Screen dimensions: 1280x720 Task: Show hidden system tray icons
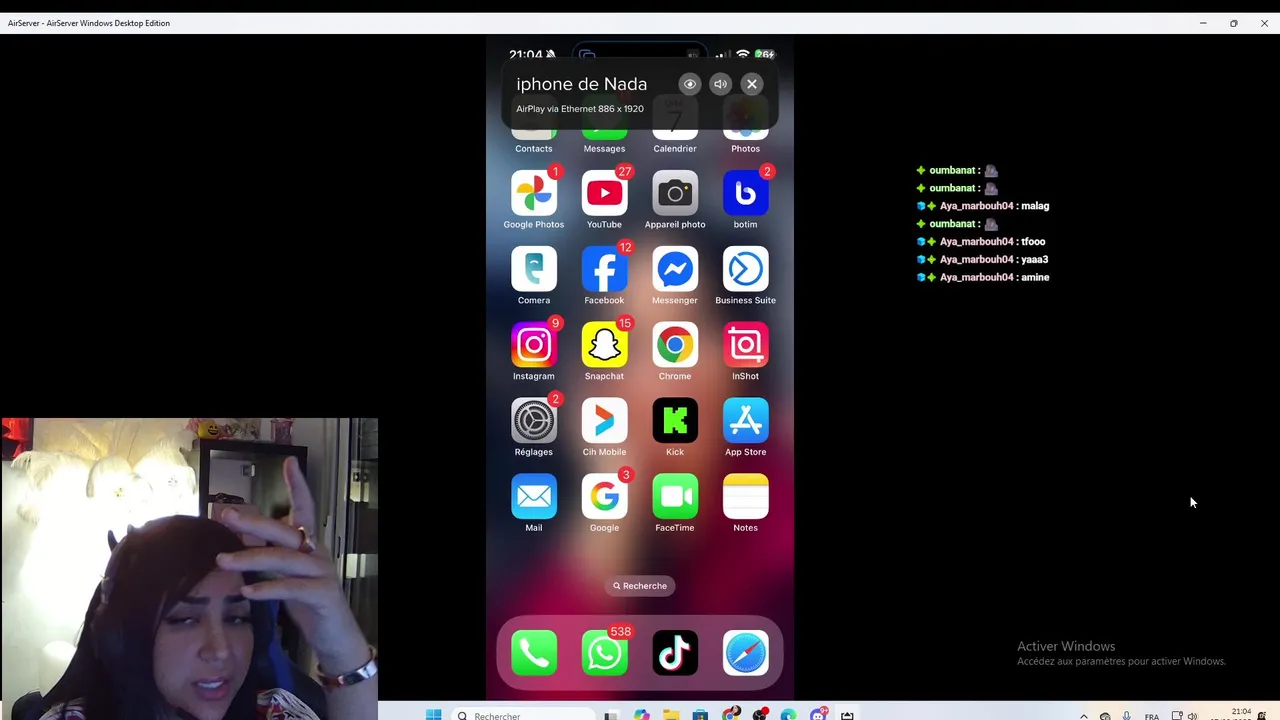coord(1083,715)
